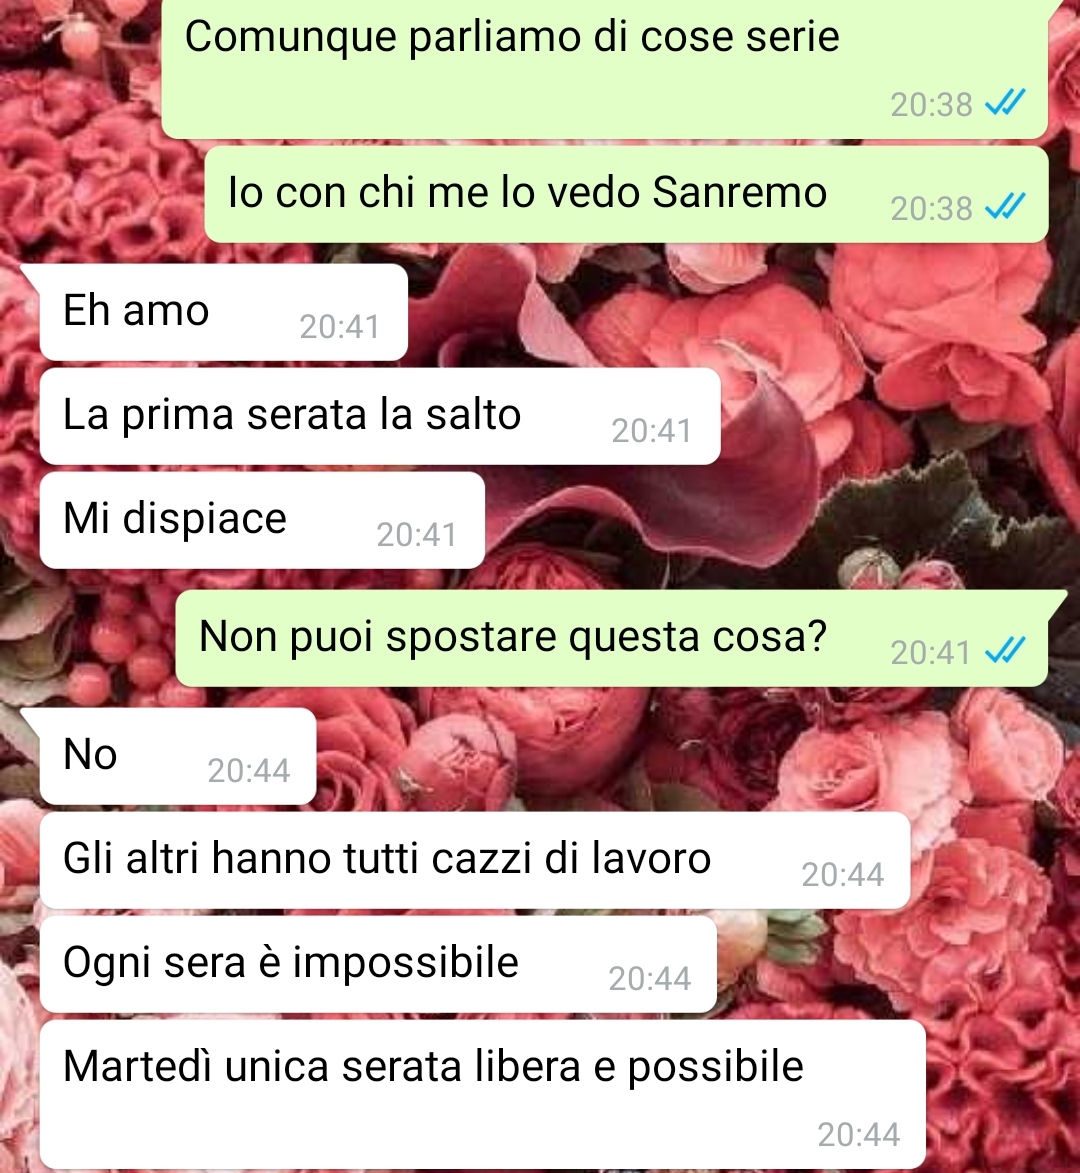This screenshot has width=1080, height=1173.
Task: Select the 'No' reply bubble
Action: (177, 756)
